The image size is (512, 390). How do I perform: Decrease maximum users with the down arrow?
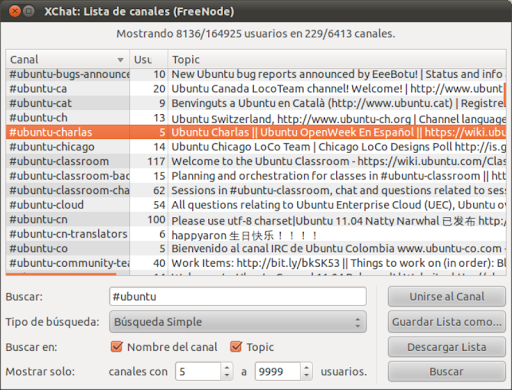[306, 376]
